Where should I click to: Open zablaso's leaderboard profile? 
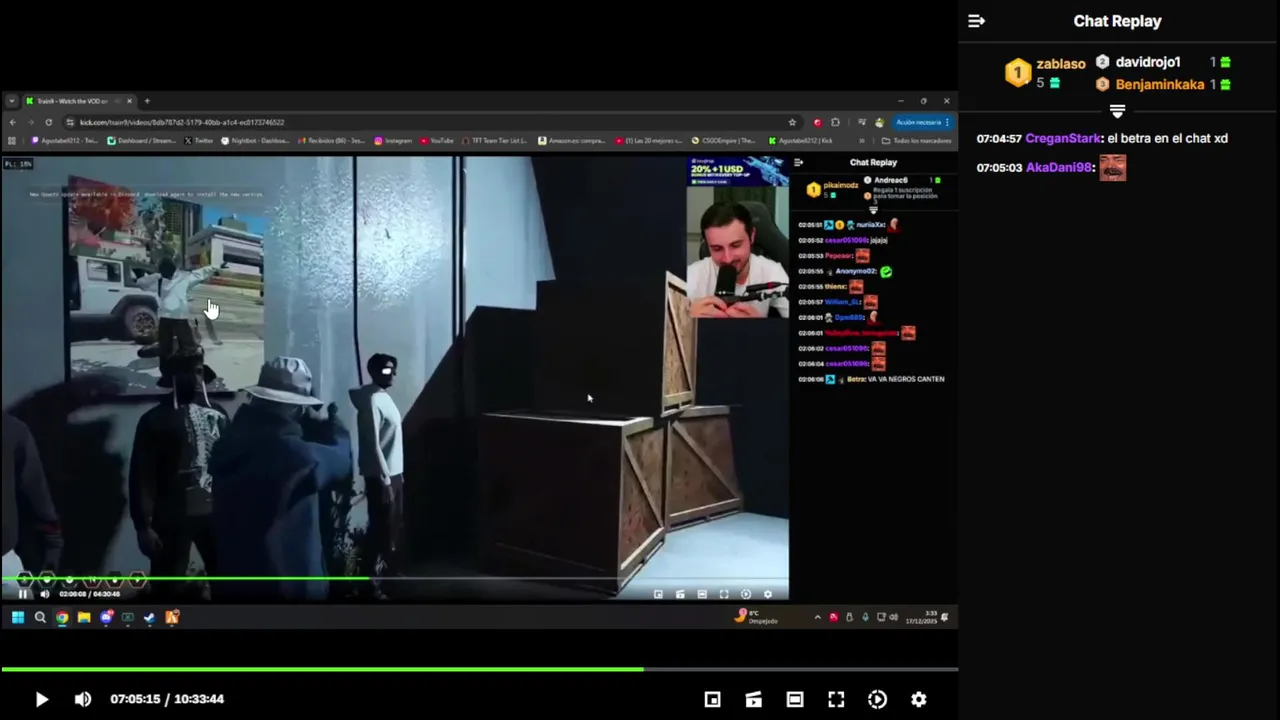pyautogui.click(x=1060, y=64)
